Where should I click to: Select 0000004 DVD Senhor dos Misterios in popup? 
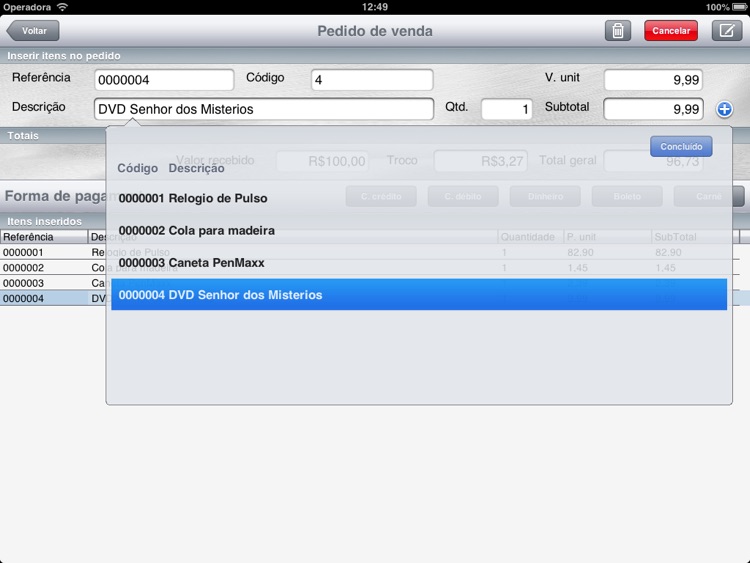pos(419,295)
